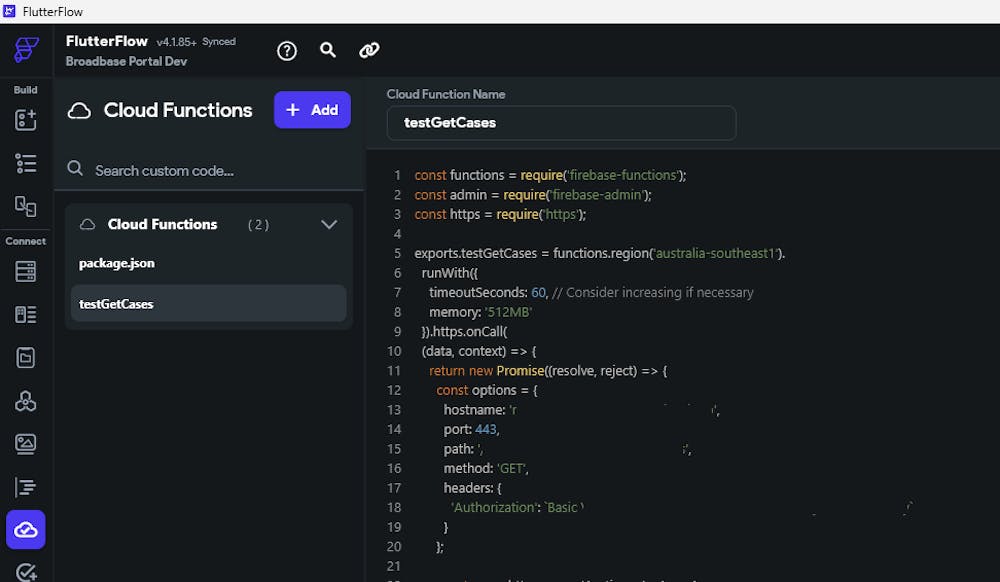Open the Storyboard icon in sidebar
Screen dimensions: 1000x582
click(x=26, y=206)
